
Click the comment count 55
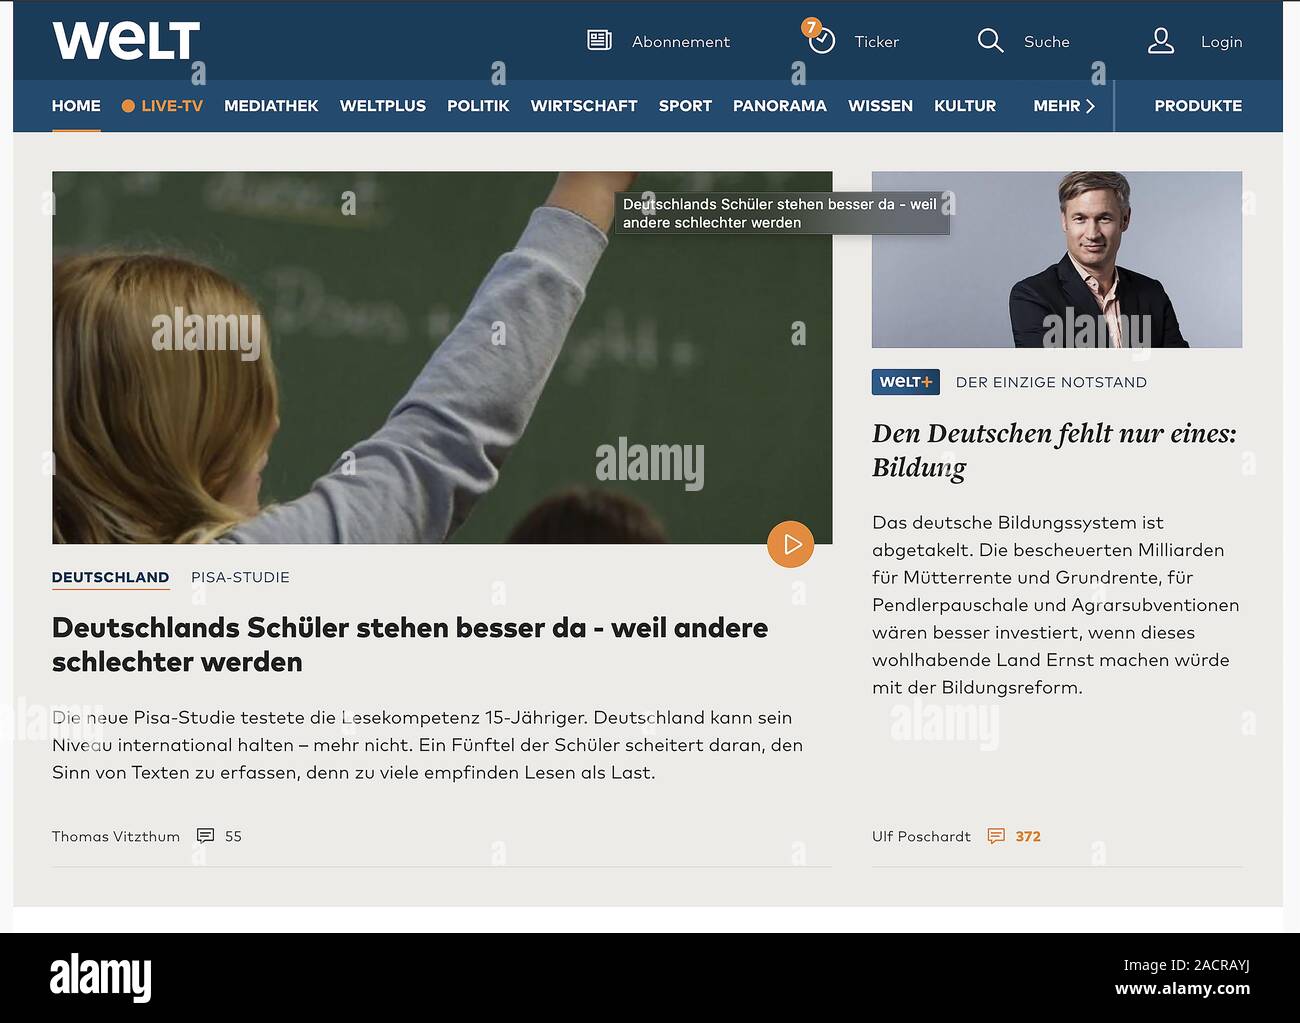click(x=233, y=837)
